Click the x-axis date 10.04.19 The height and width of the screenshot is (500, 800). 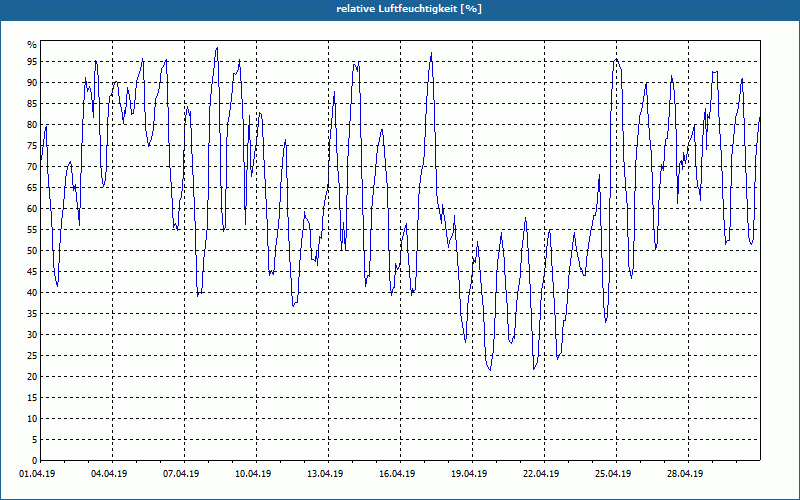[253, 474]
